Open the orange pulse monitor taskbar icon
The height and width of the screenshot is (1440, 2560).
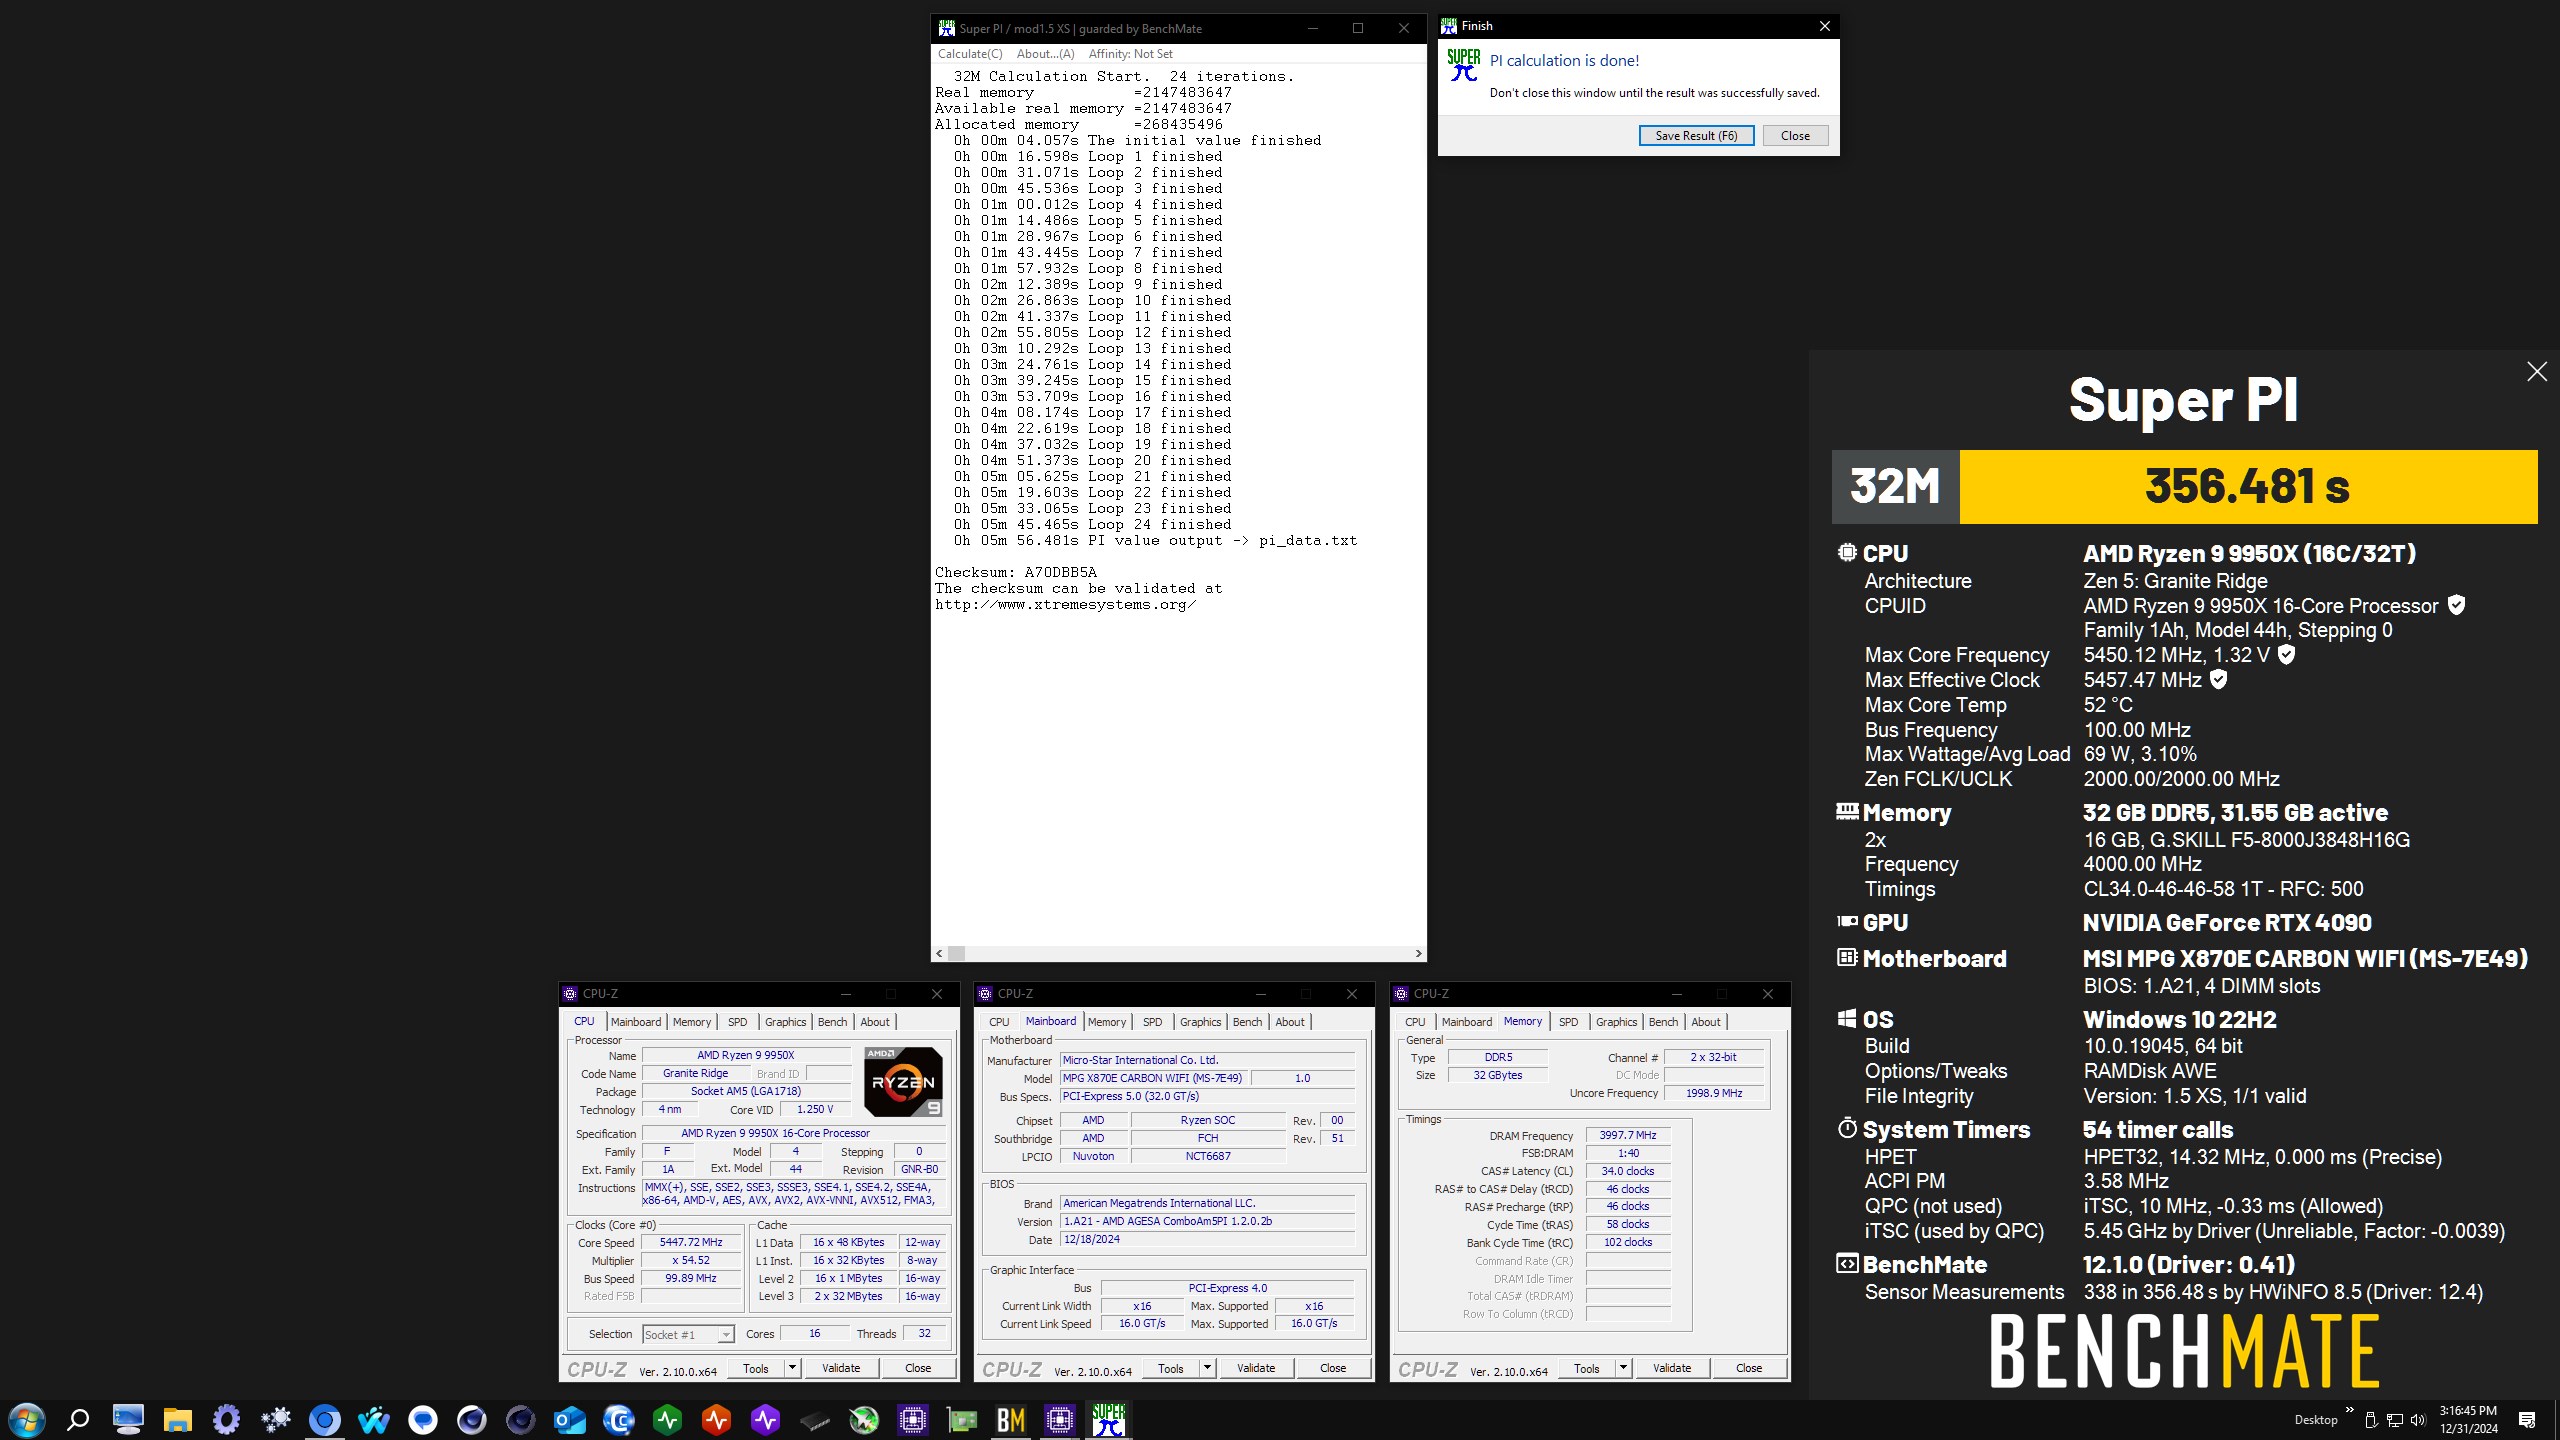716,1419
